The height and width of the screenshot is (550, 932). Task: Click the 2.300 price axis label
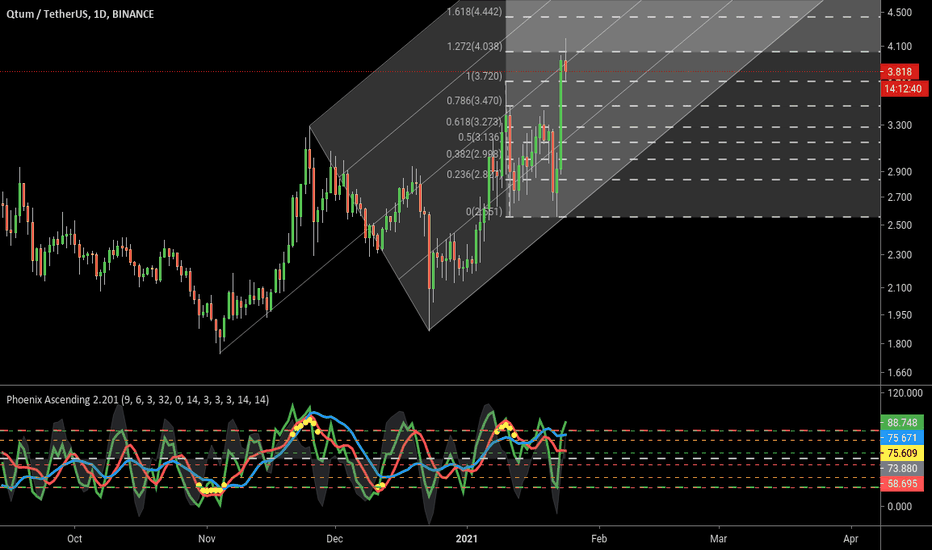(x=899, y=255)
